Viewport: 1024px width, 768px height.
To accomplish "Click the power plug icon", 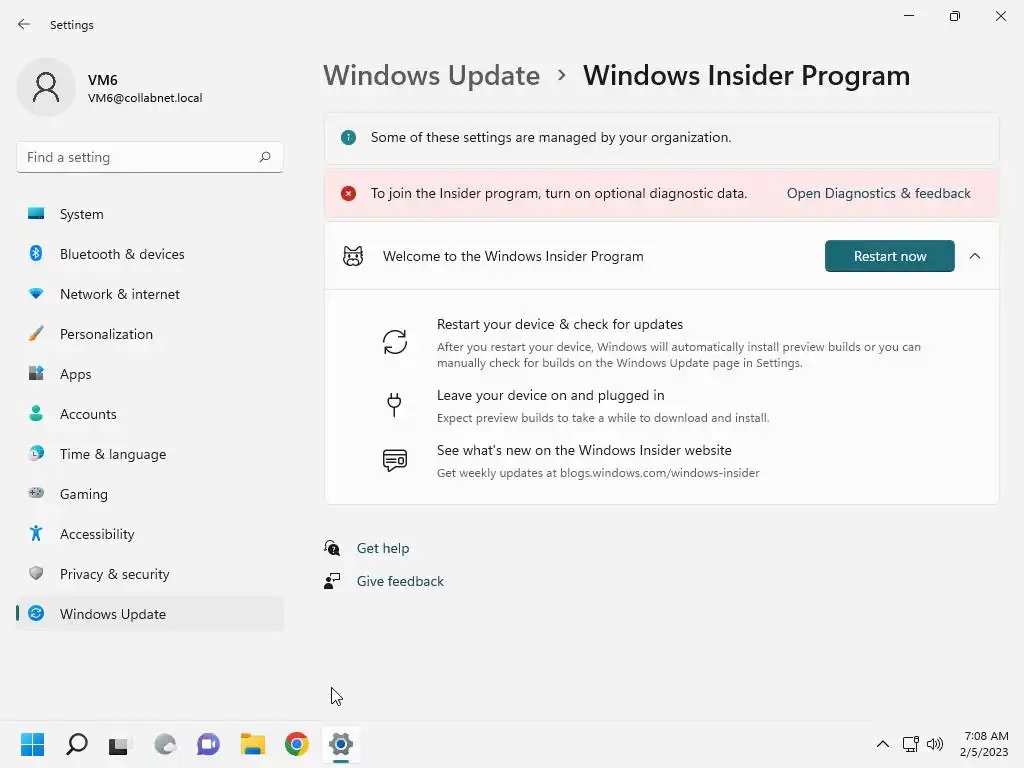I will click(x=394, y=404).
